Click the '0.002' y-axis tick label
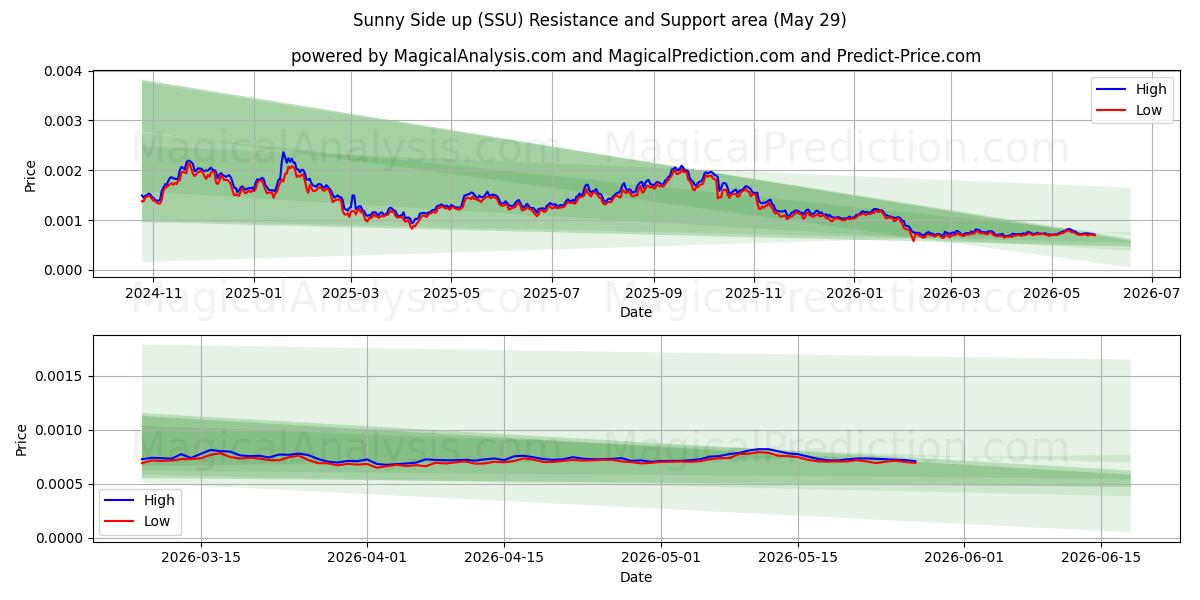Screen dimensions: 1200x600 (65, 171)
